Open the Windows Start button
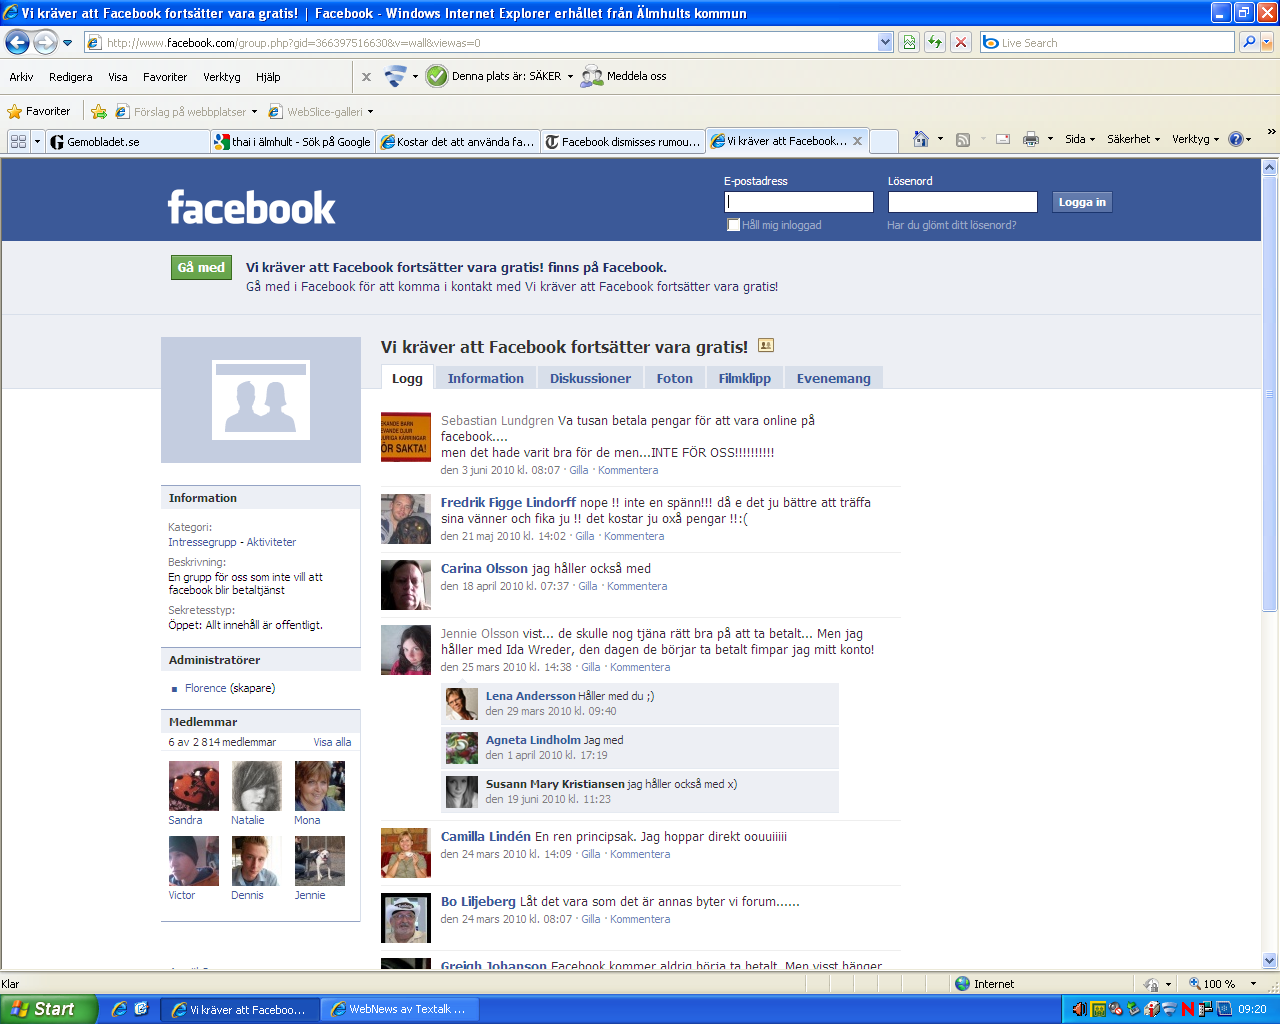 click(48, 1009)
